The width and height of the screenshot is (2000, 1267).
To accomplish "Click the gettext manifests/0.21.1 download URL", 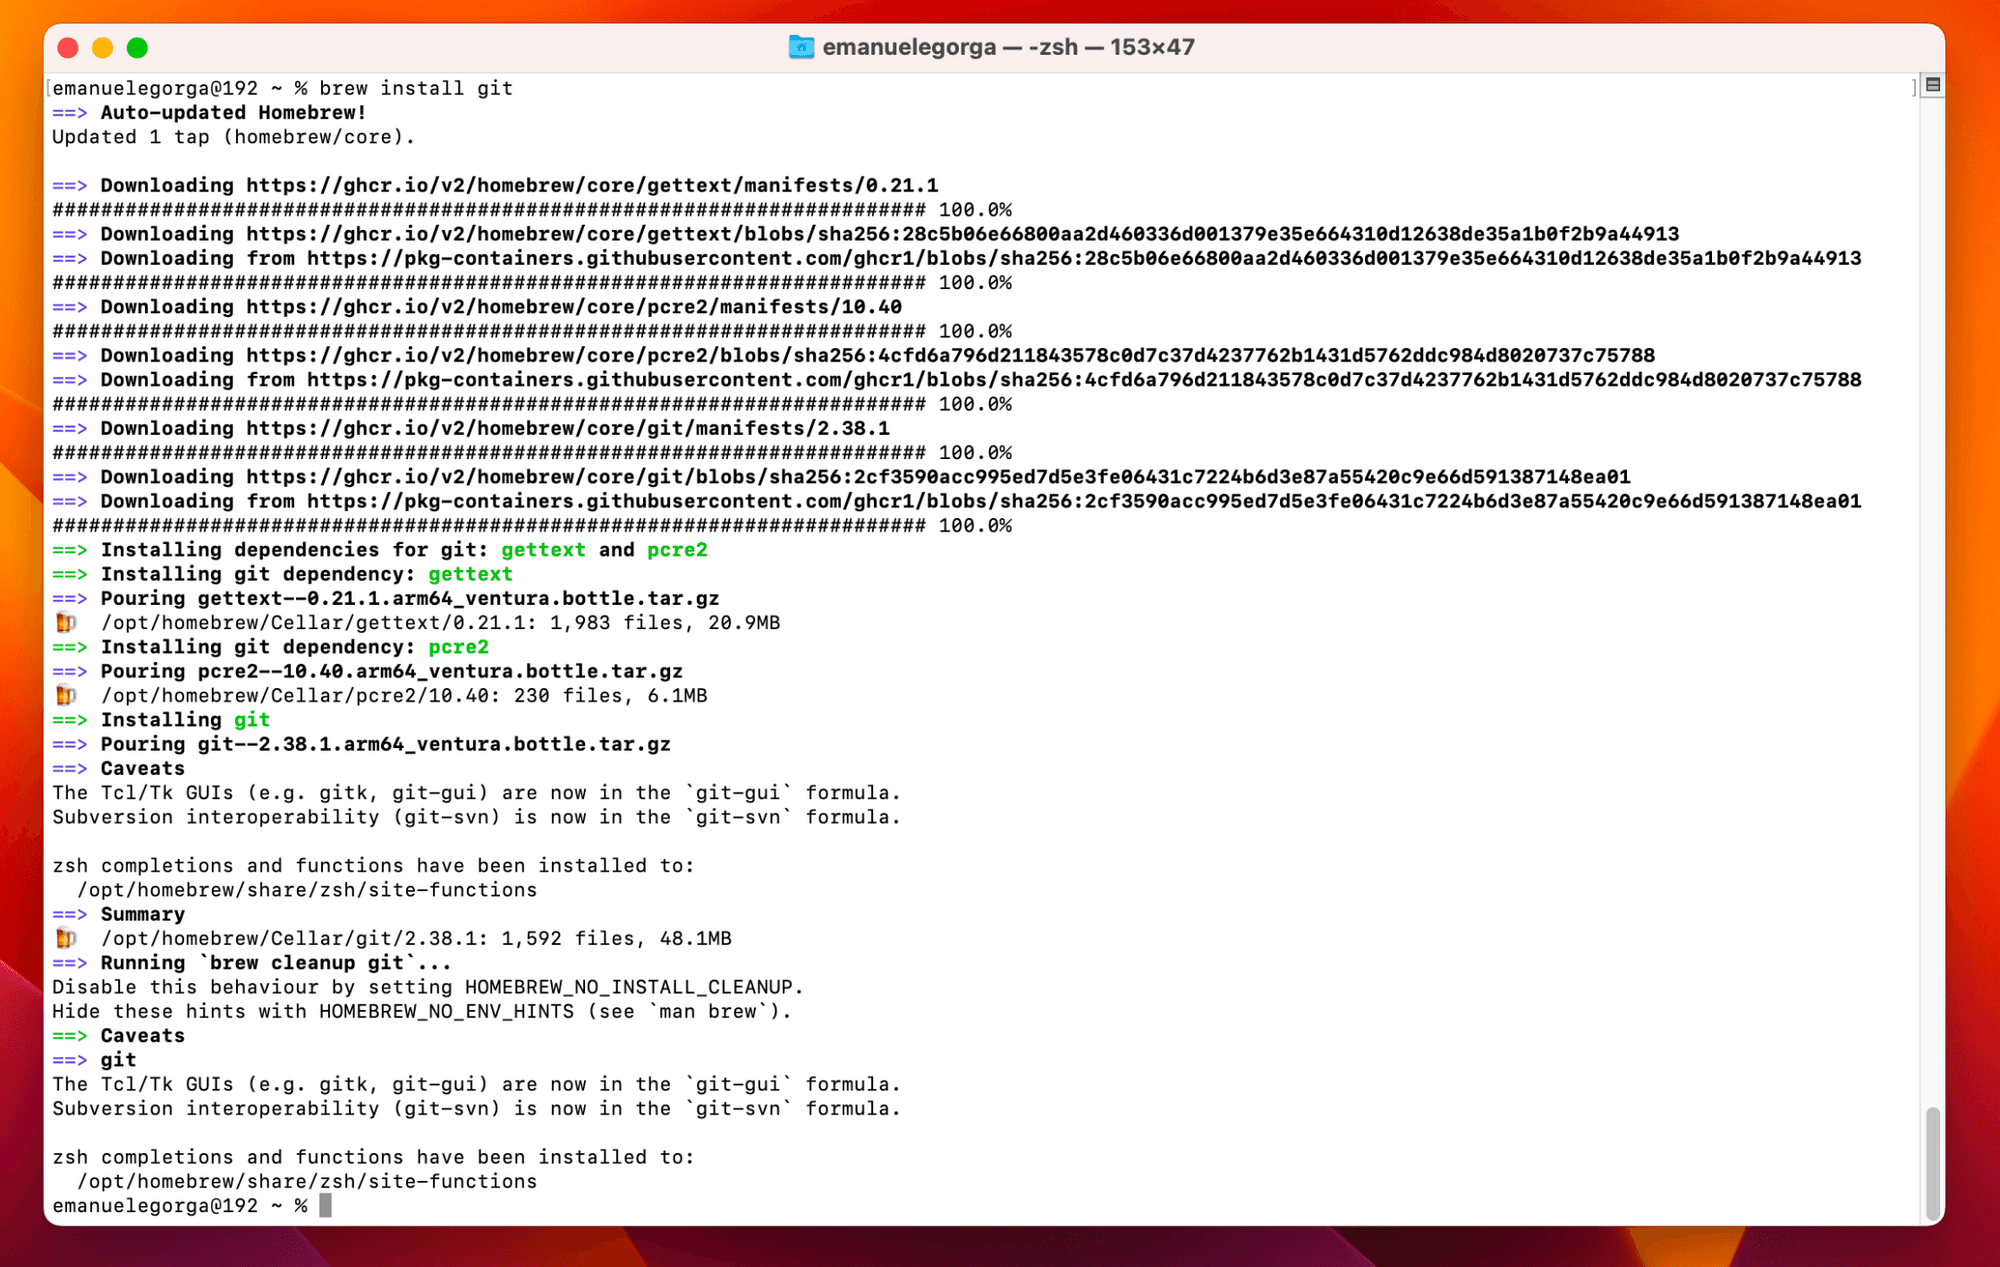I will [x=592, y=185].
